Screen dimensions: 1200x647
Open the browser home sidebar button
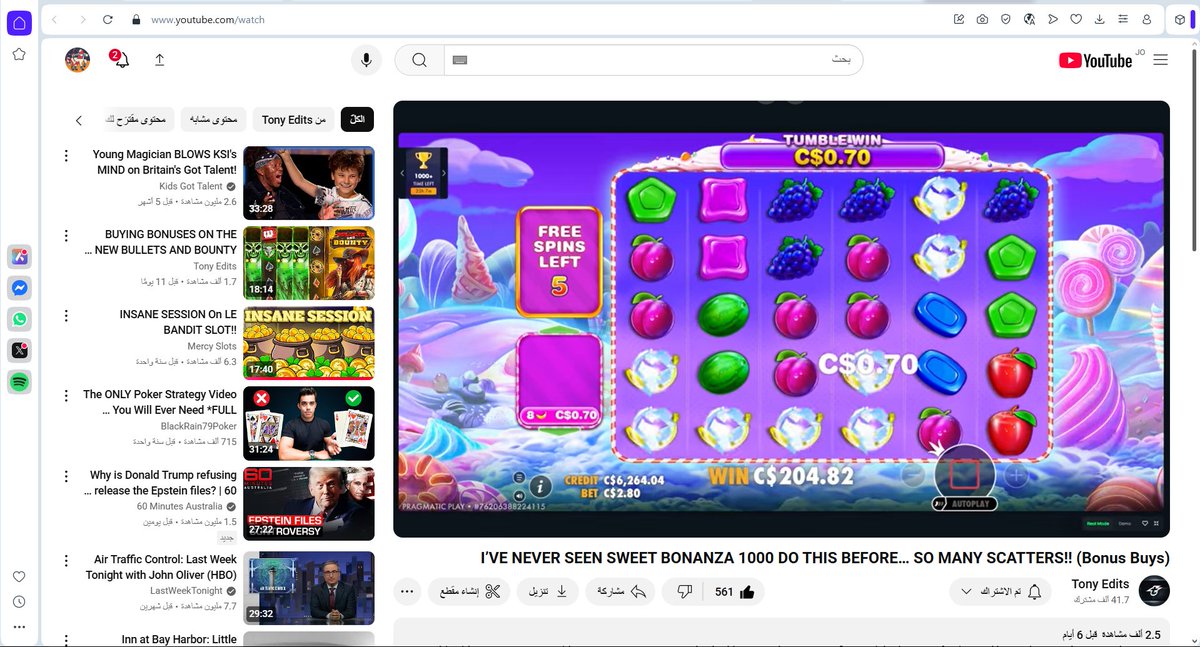[19, 23]
